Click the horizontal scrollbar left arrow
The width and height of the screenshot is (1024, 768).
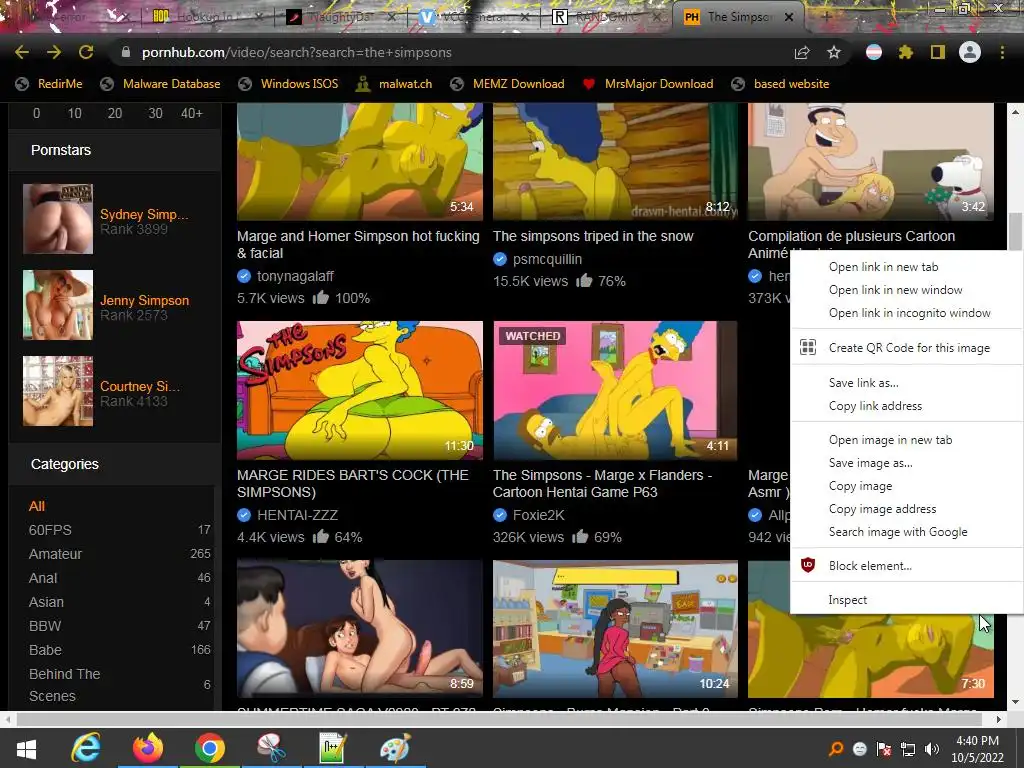7,719
